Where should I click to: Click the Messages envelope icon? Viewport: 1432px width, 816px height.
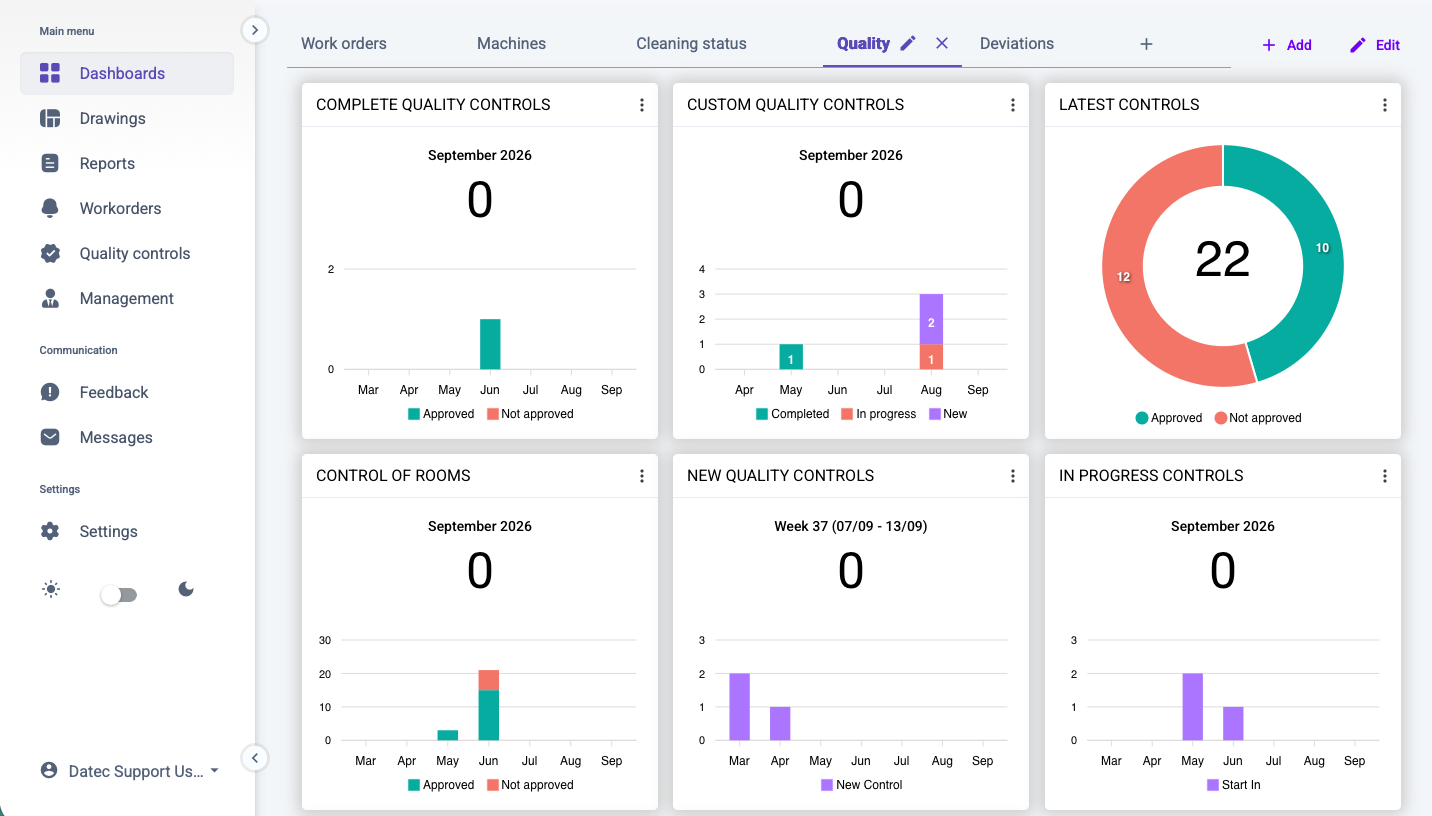(x=50, y=437)
